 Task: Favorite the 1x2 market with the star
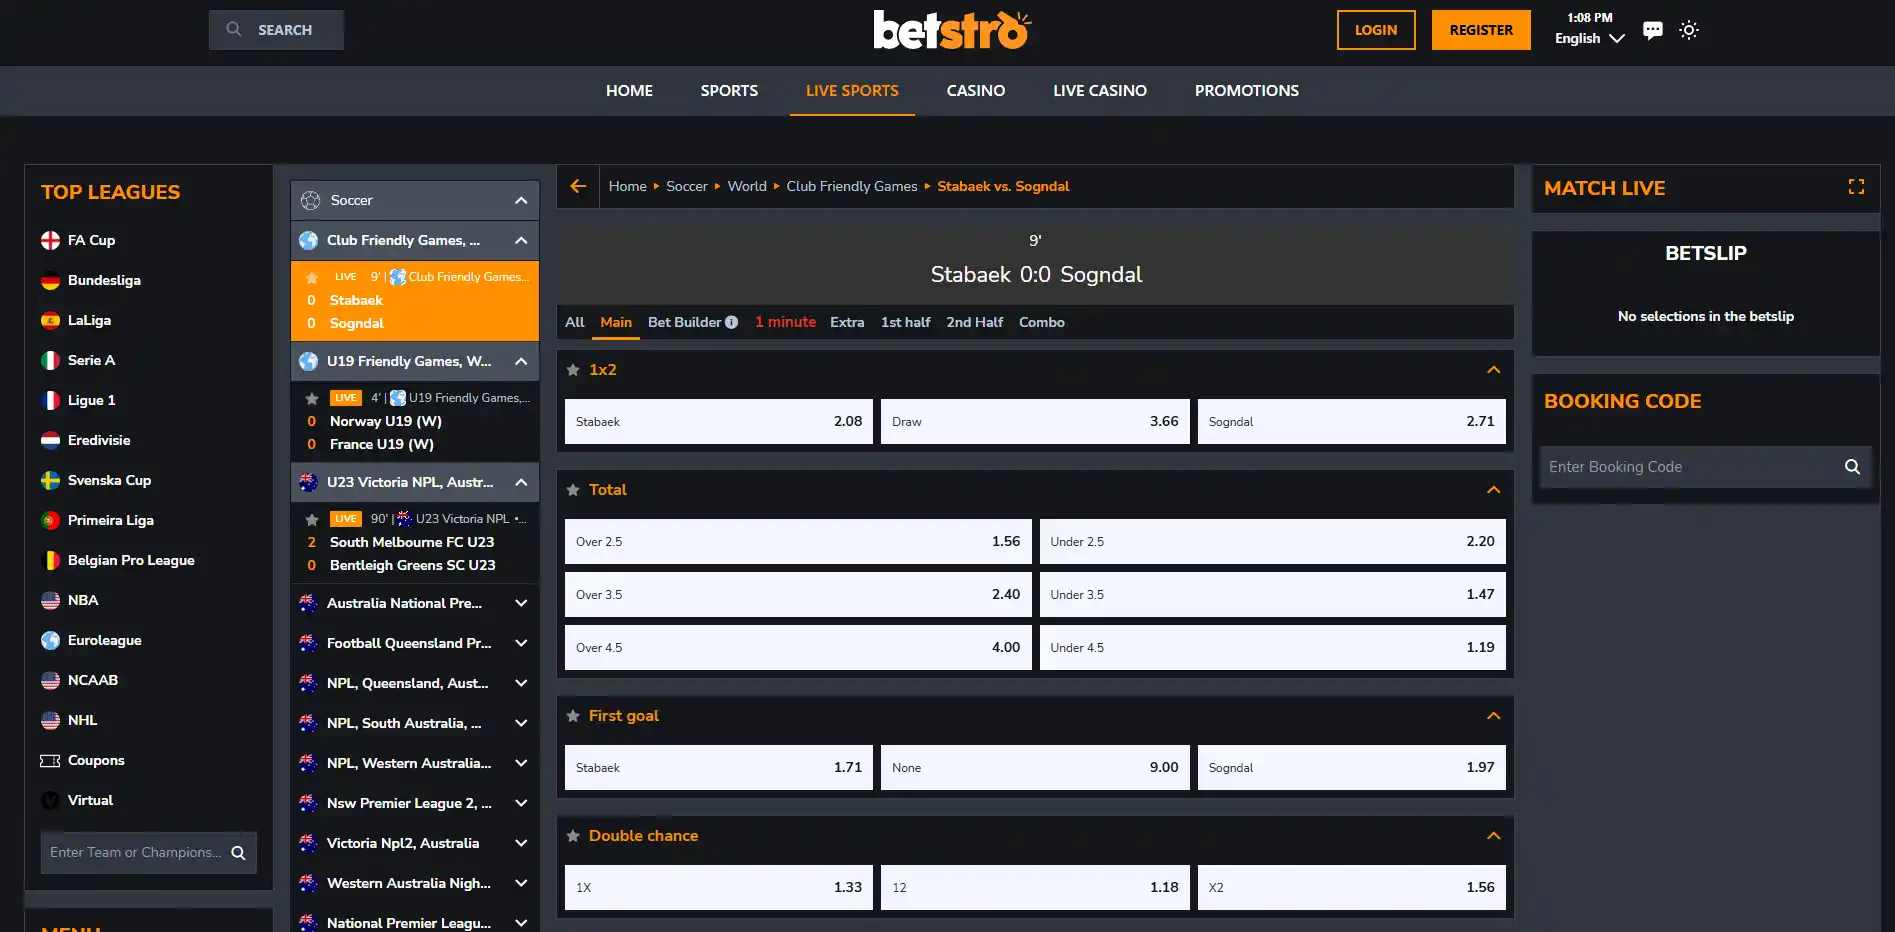[x=573, y=370]
